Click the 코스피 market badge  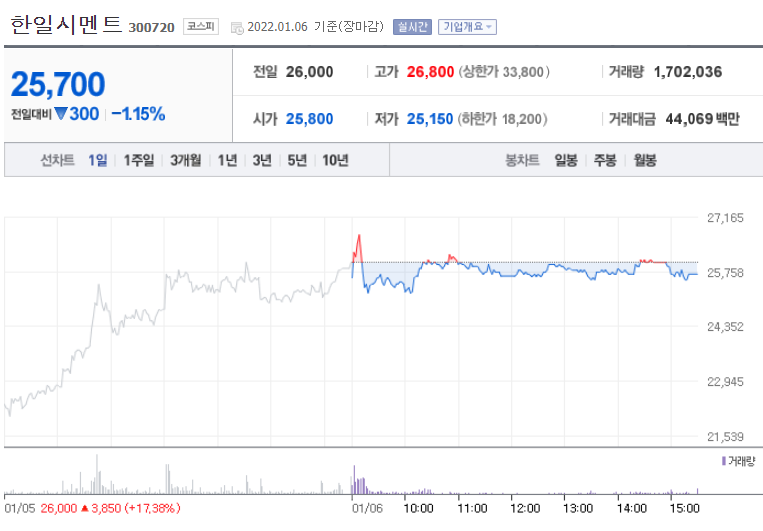click(201, 26)
